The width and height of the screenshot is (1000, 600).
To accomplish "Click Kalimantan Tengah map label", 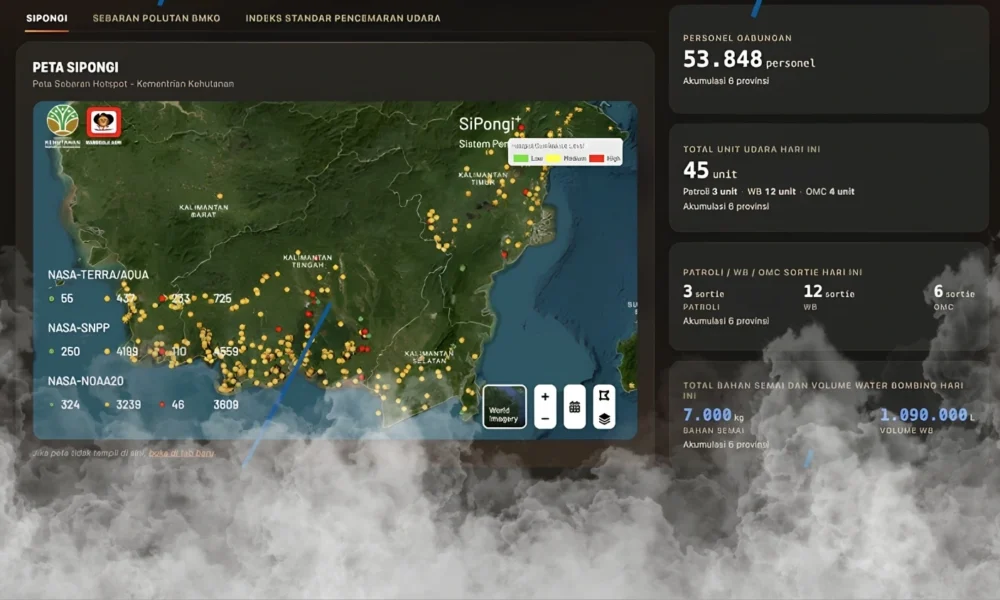I will [x=307, y=261].
